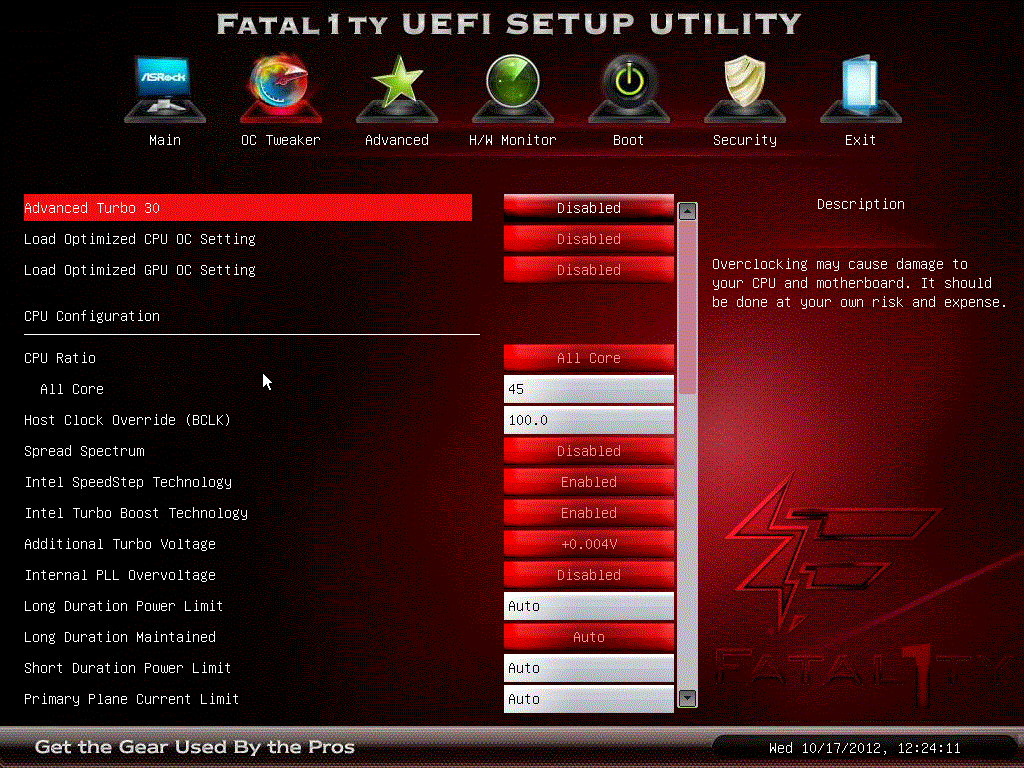Image resolution: width=1024 pixels, height=768 pixels.
Task: Switch to the Boot tab label
Action: pyautogui.click(x=628, y=140)
